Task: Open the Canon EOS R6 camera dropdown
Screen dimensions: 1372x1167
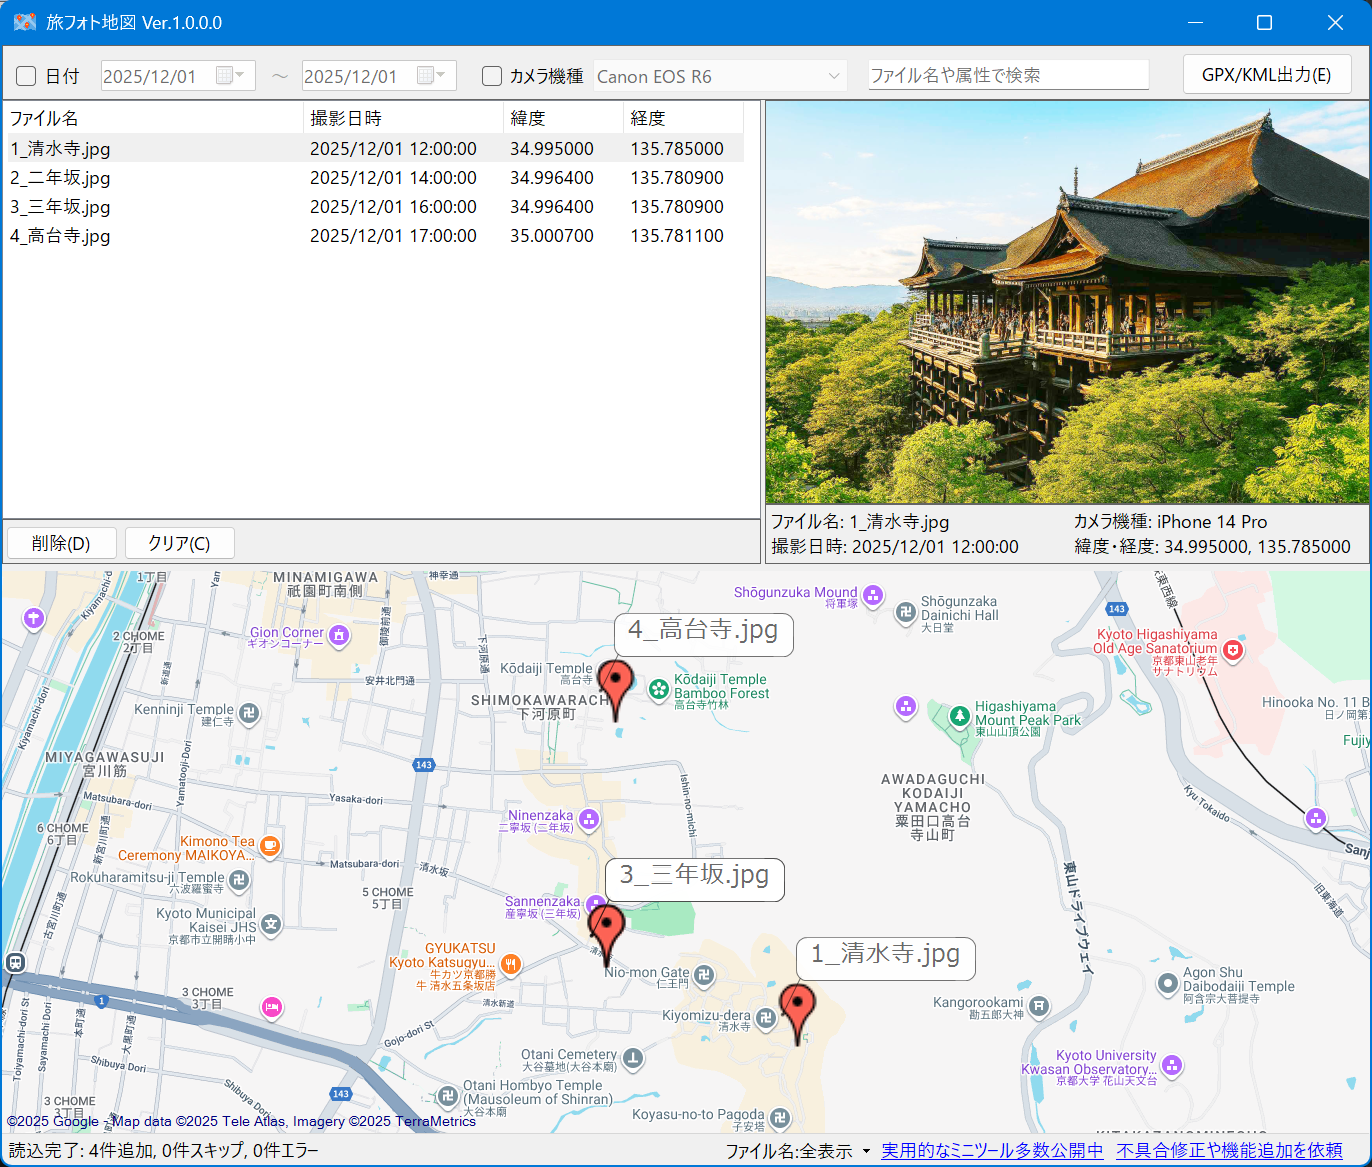Action: click(833, 75)
